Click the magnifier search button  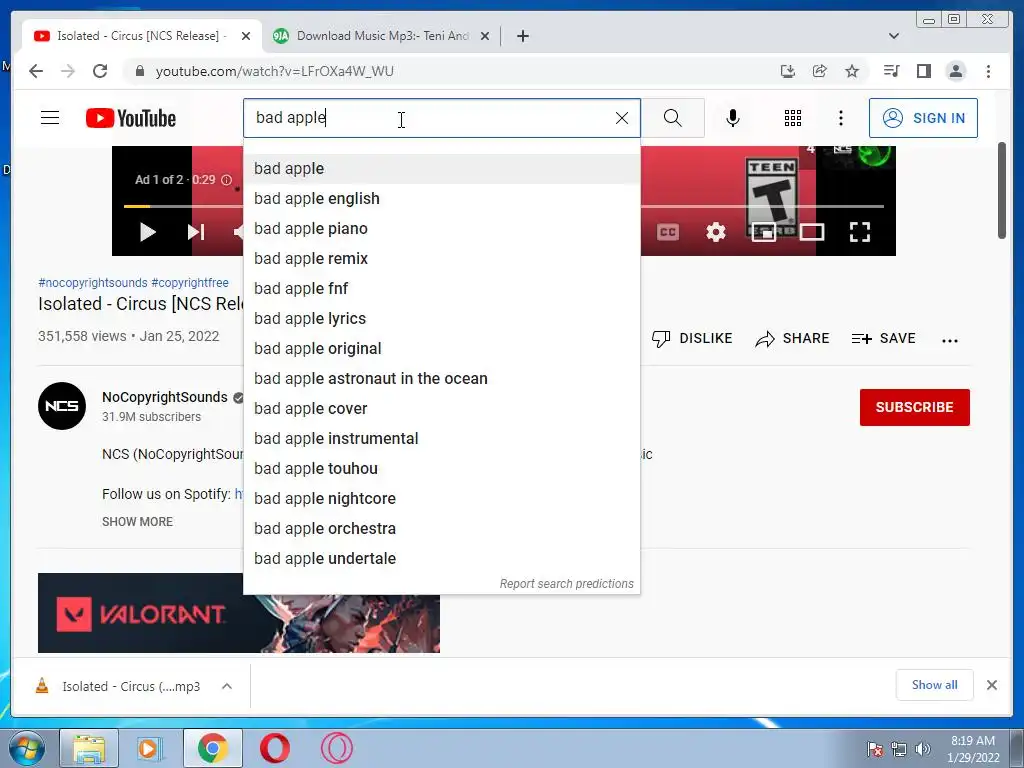click(x=673, y=118)
